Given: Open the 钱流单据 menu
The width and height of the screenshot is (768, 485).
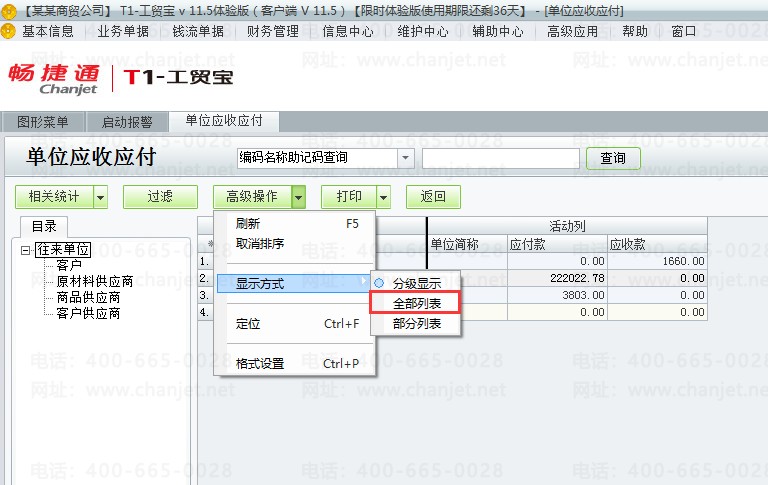Looking at the screenshot, I should 198,31.
